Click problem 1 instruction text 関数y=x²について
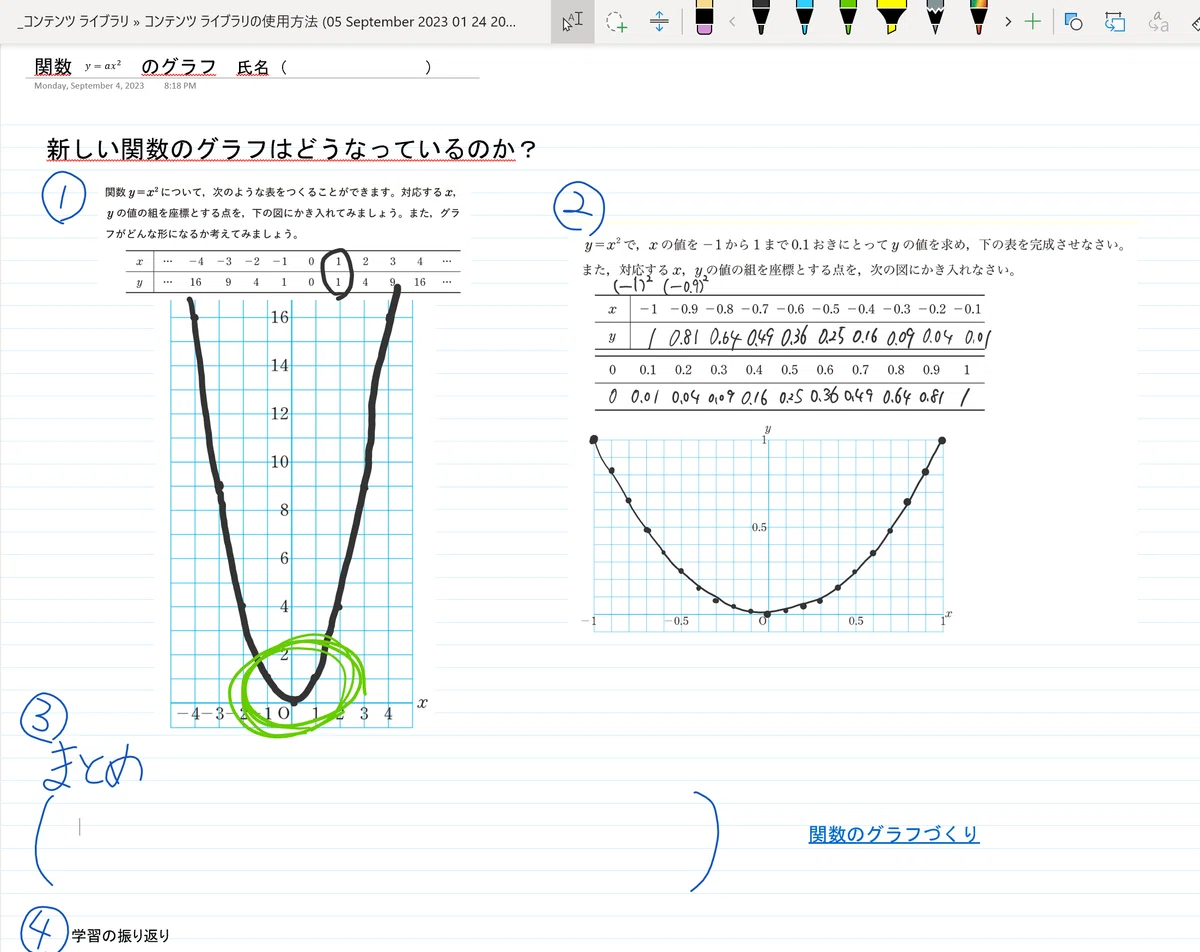Image resolution: width=1200 pixels, height=952 pixels. (x=282, y=212)
